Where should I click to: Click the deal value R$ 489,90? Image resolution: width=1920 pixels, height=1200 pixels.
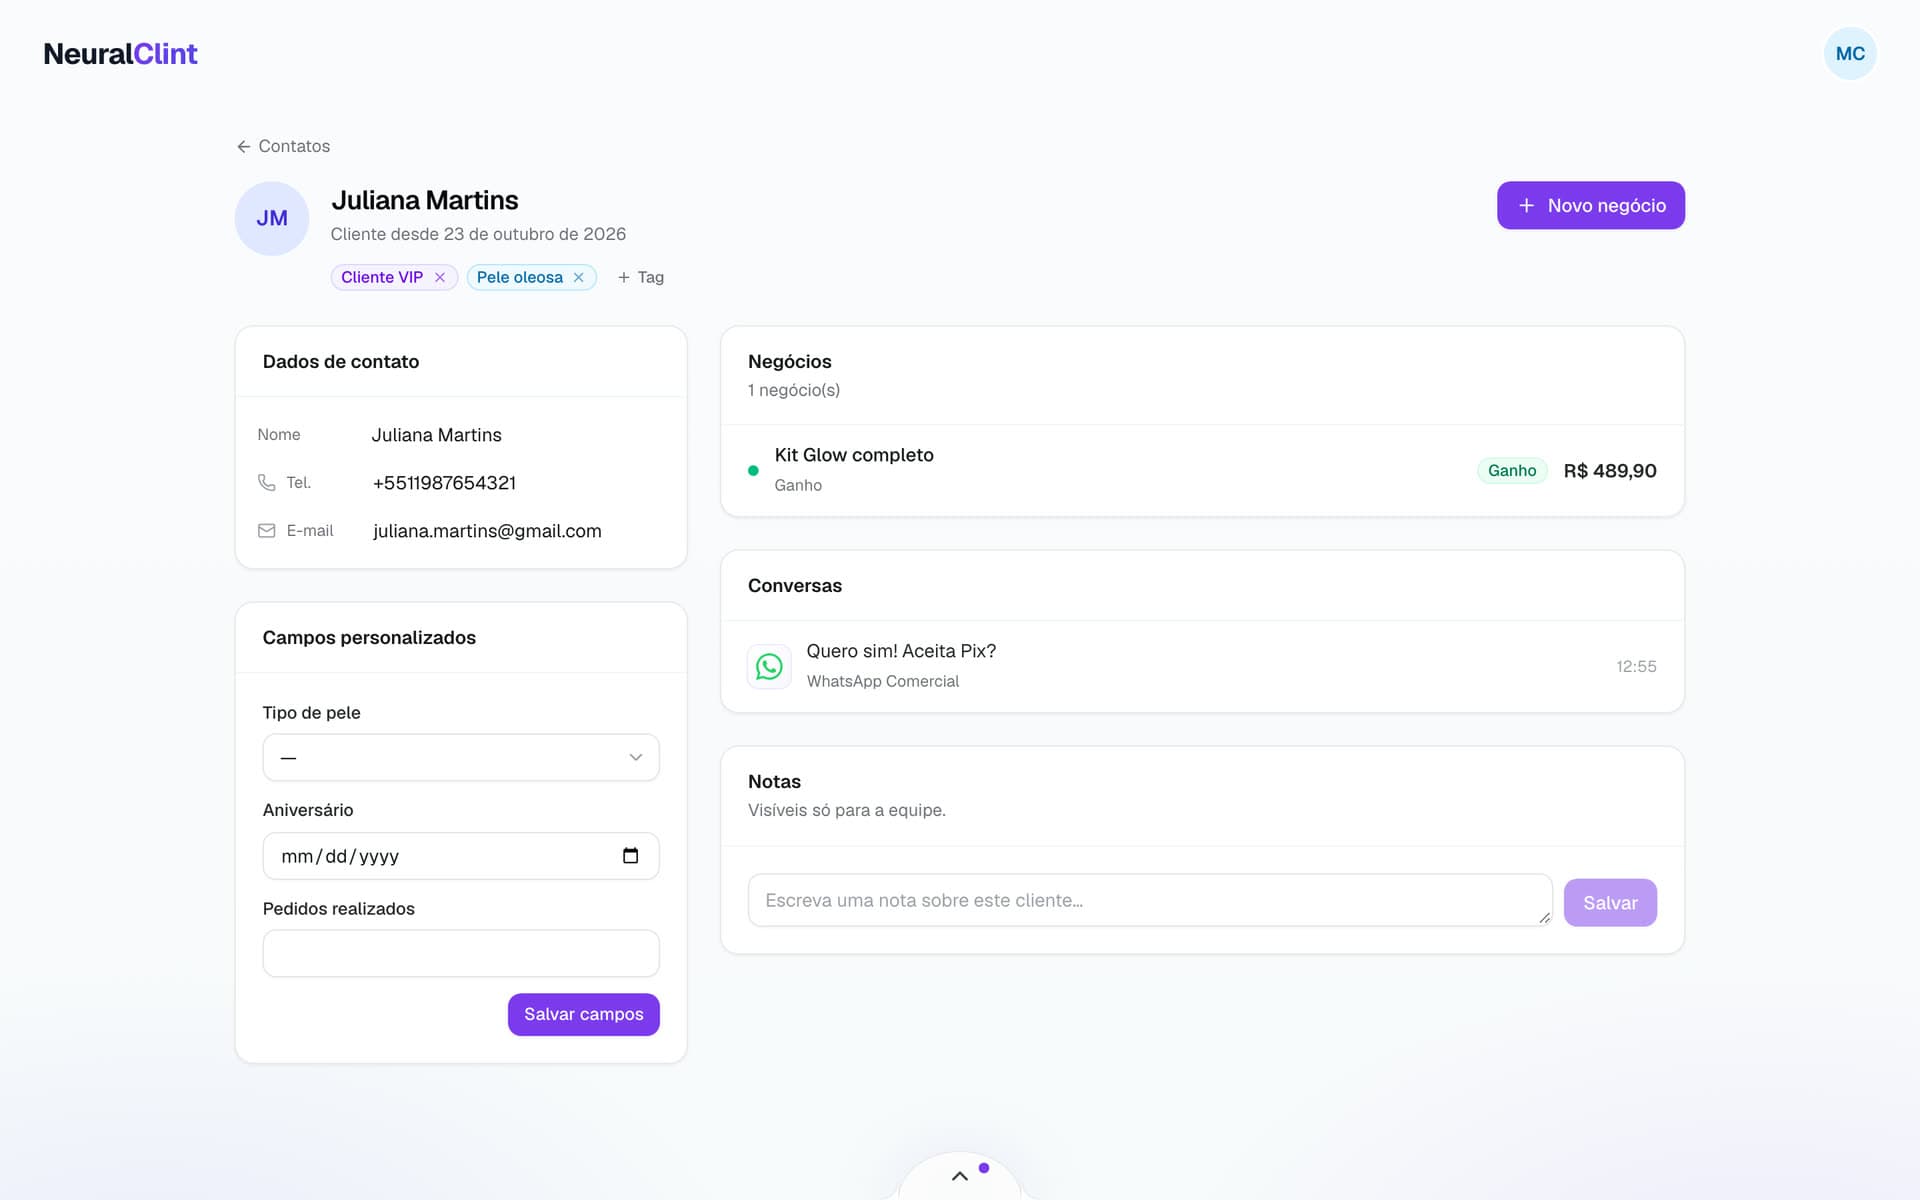(1610, 470)
